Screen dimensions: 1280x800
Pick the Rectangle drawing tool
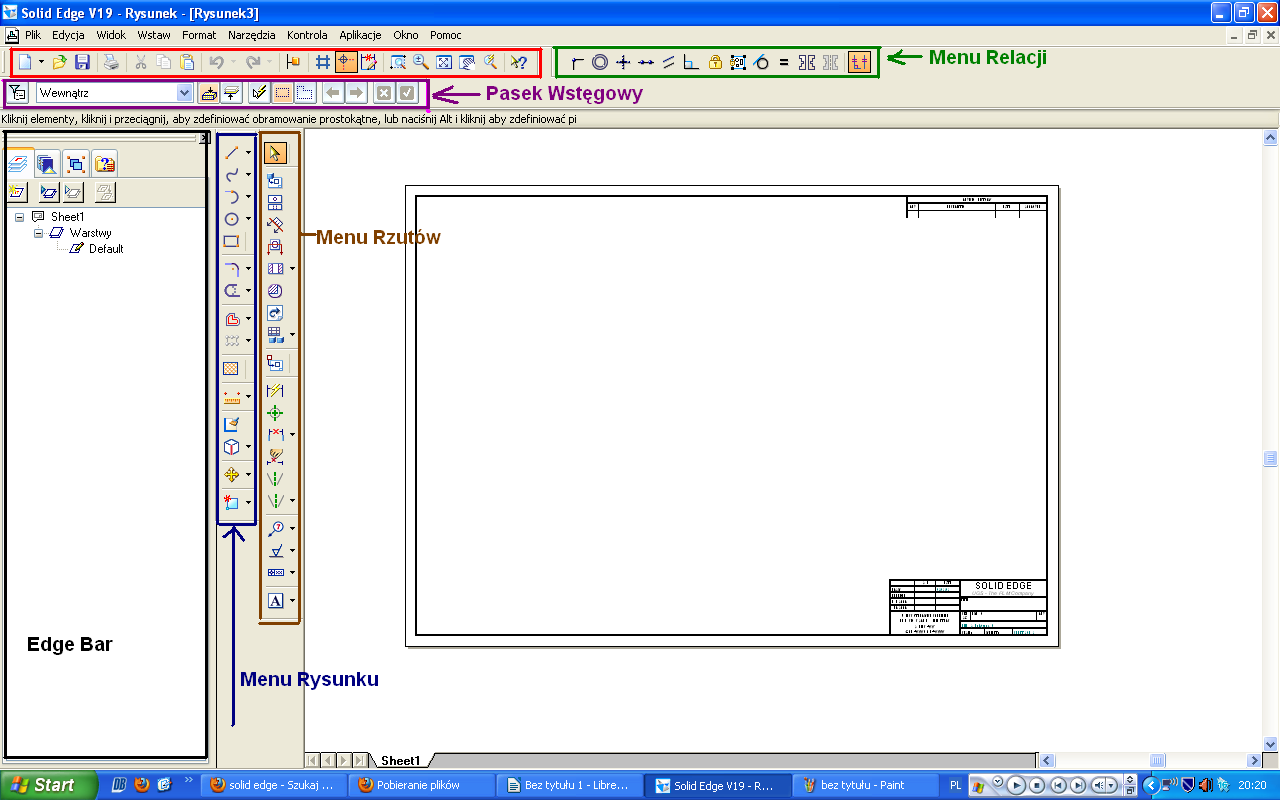tap(231, 241)
